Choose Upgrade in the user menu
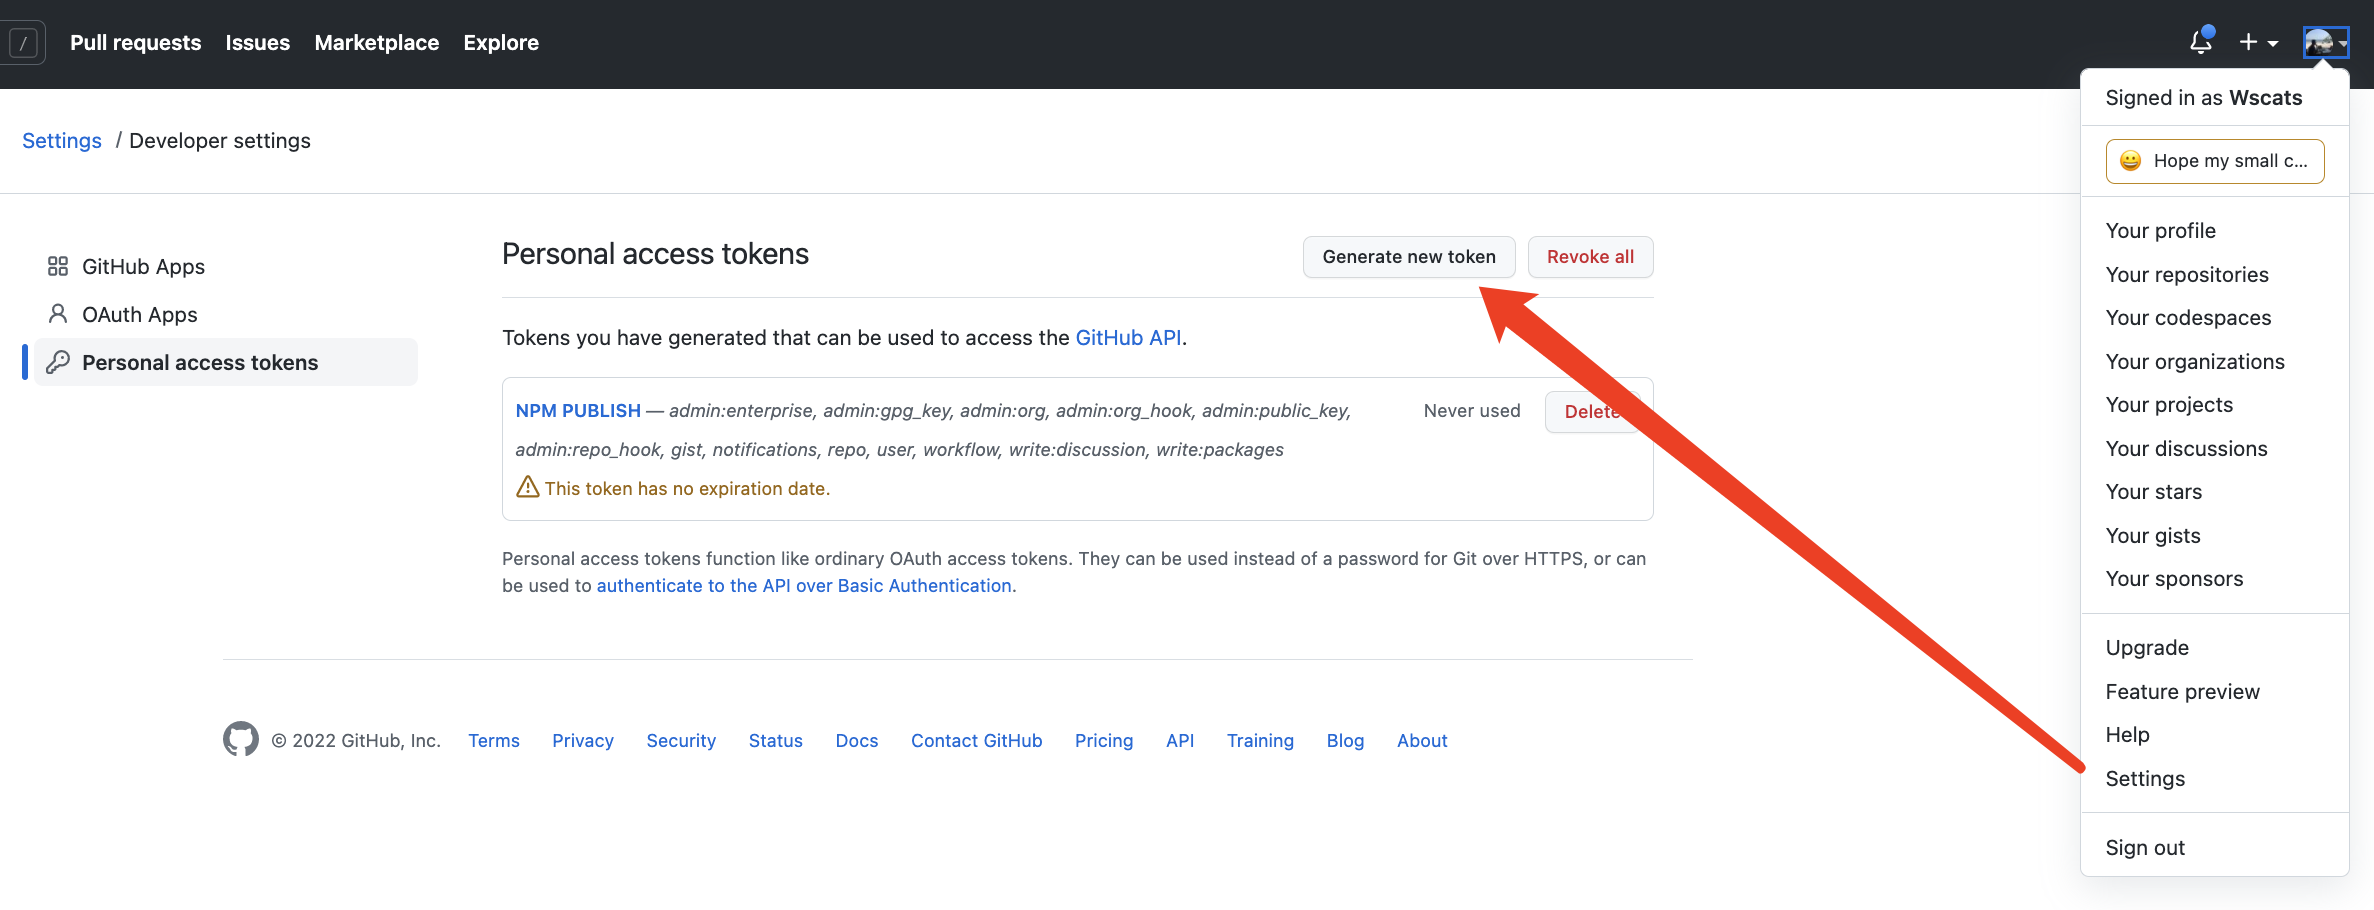This screenshot has height=910, width=2374. (2147, 648)
